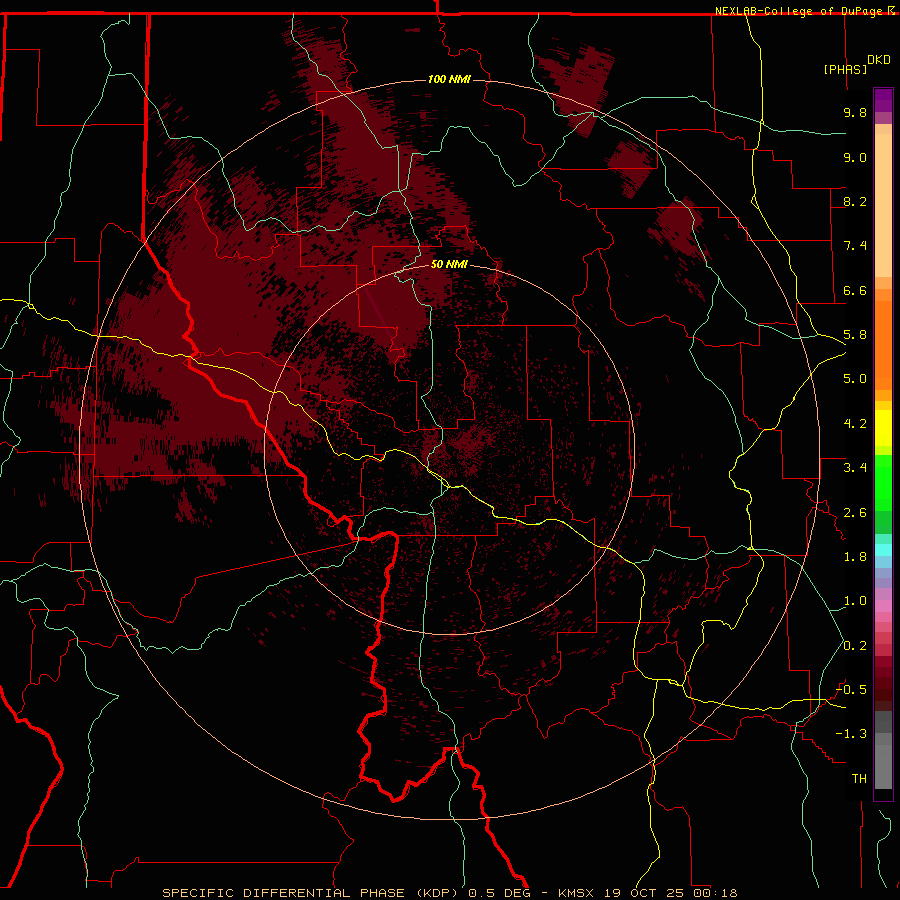This screenshot has width=900, height=900.
Task: Click the yellow band on the color bar
Action: 883,428
